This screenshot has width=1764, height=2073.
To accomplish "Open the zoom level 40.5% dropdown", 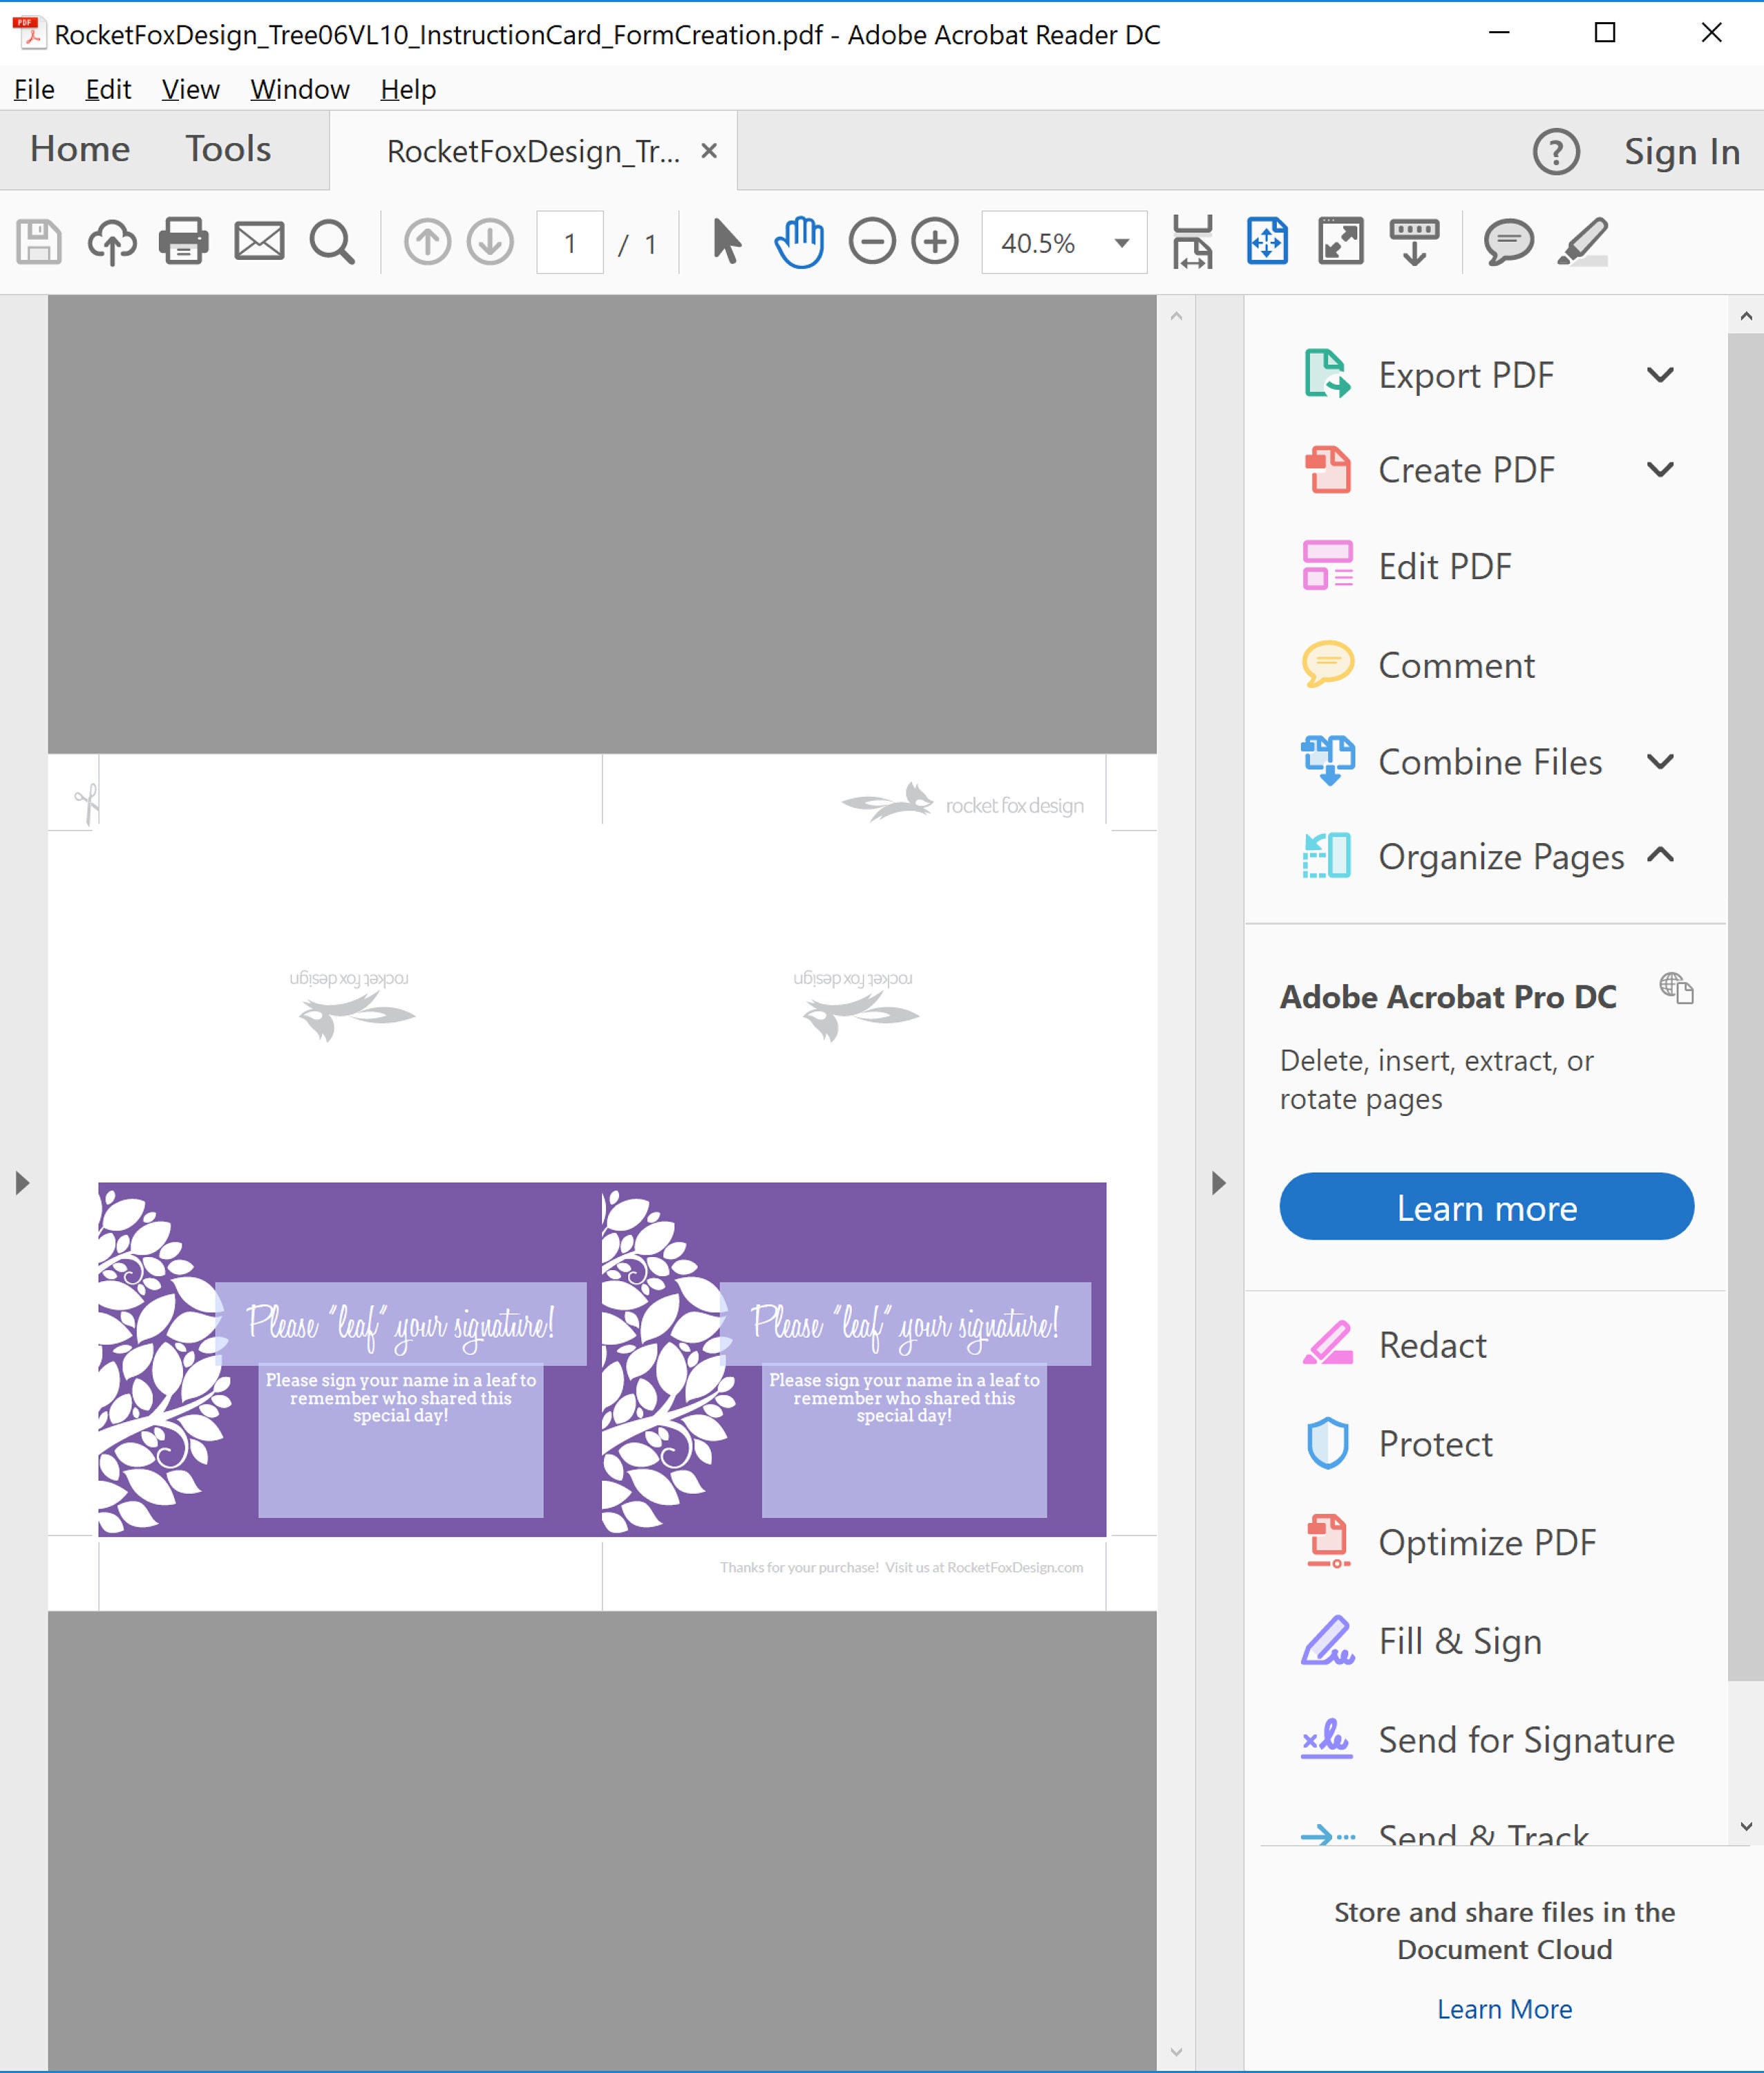I will coord(1064,242).
